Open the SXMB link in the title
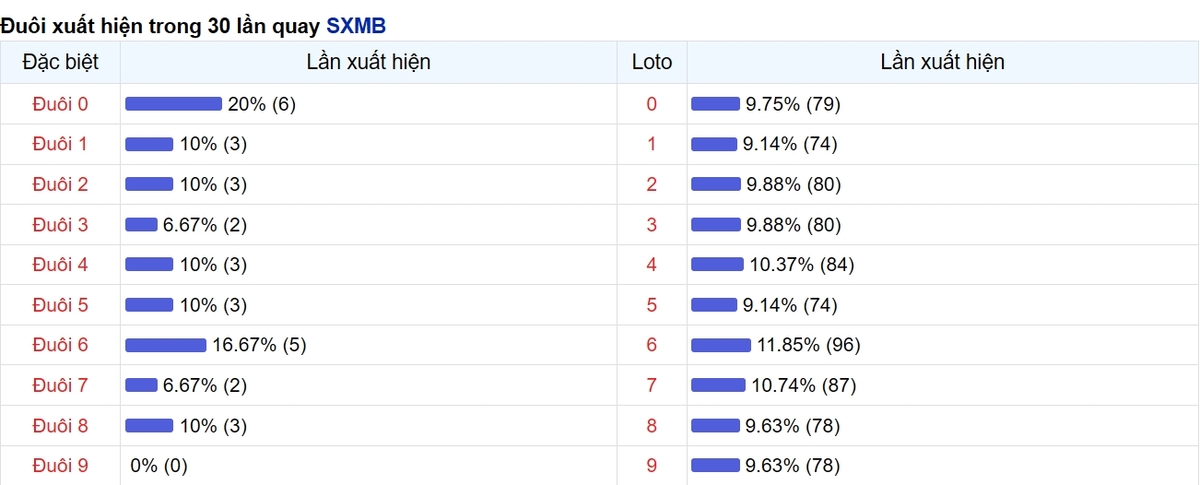1200x485 pixels. pos(356,25)
